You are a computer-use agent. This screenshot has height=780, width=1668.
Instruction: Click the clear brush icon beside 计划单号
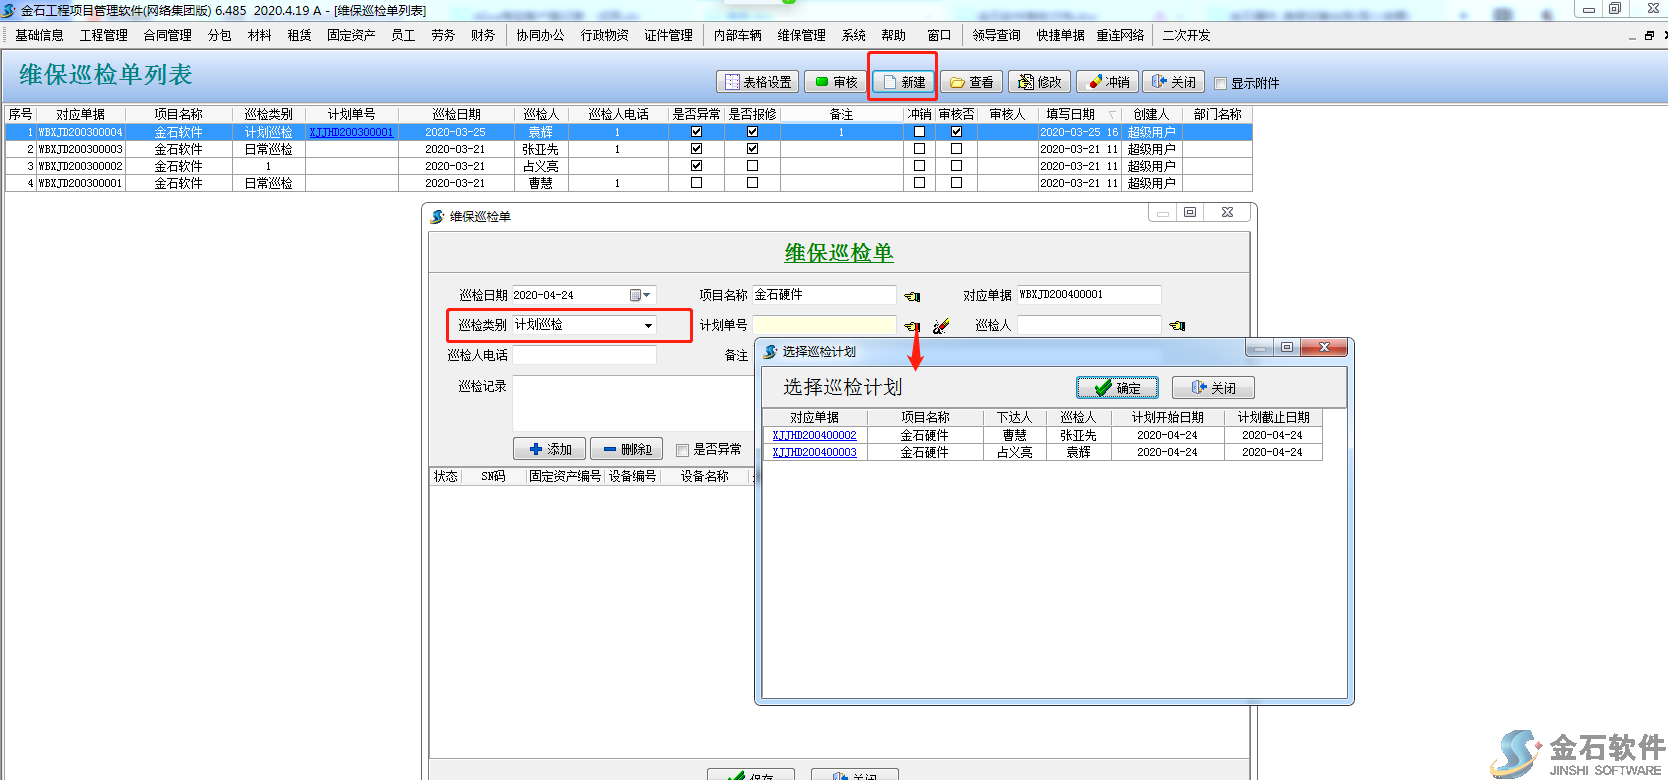pyautogui.click(x=940, y=326)
